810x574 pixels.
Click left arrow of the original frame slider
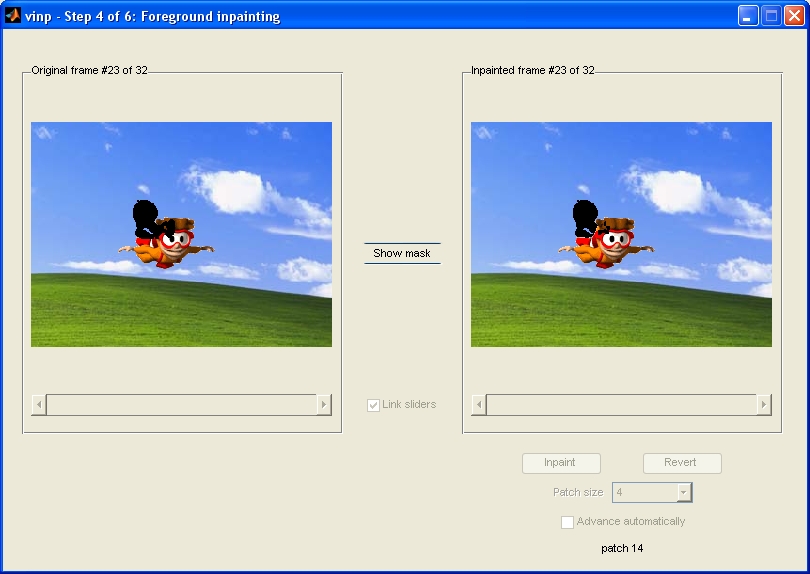pos(39,404)
